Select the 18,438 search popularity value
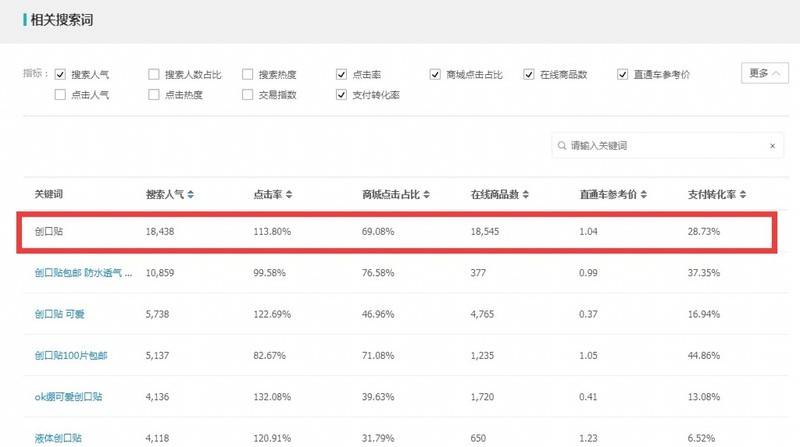 tap(160, 232)
